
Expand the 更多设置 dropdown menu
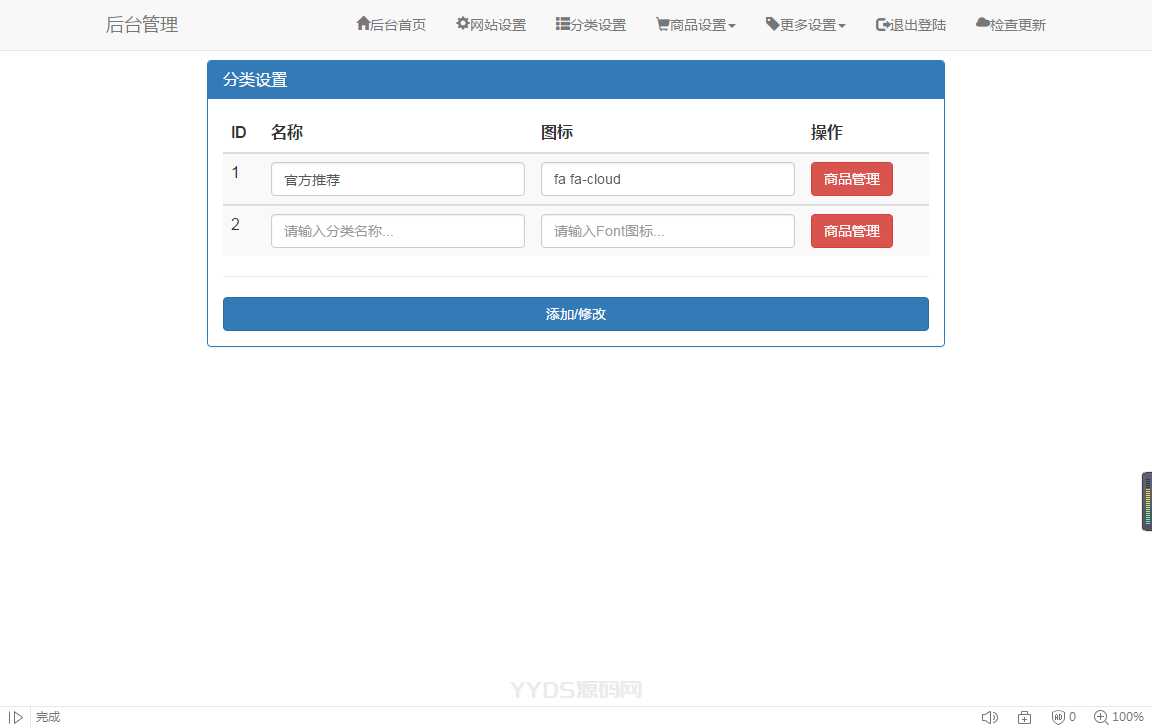[806, 25]
